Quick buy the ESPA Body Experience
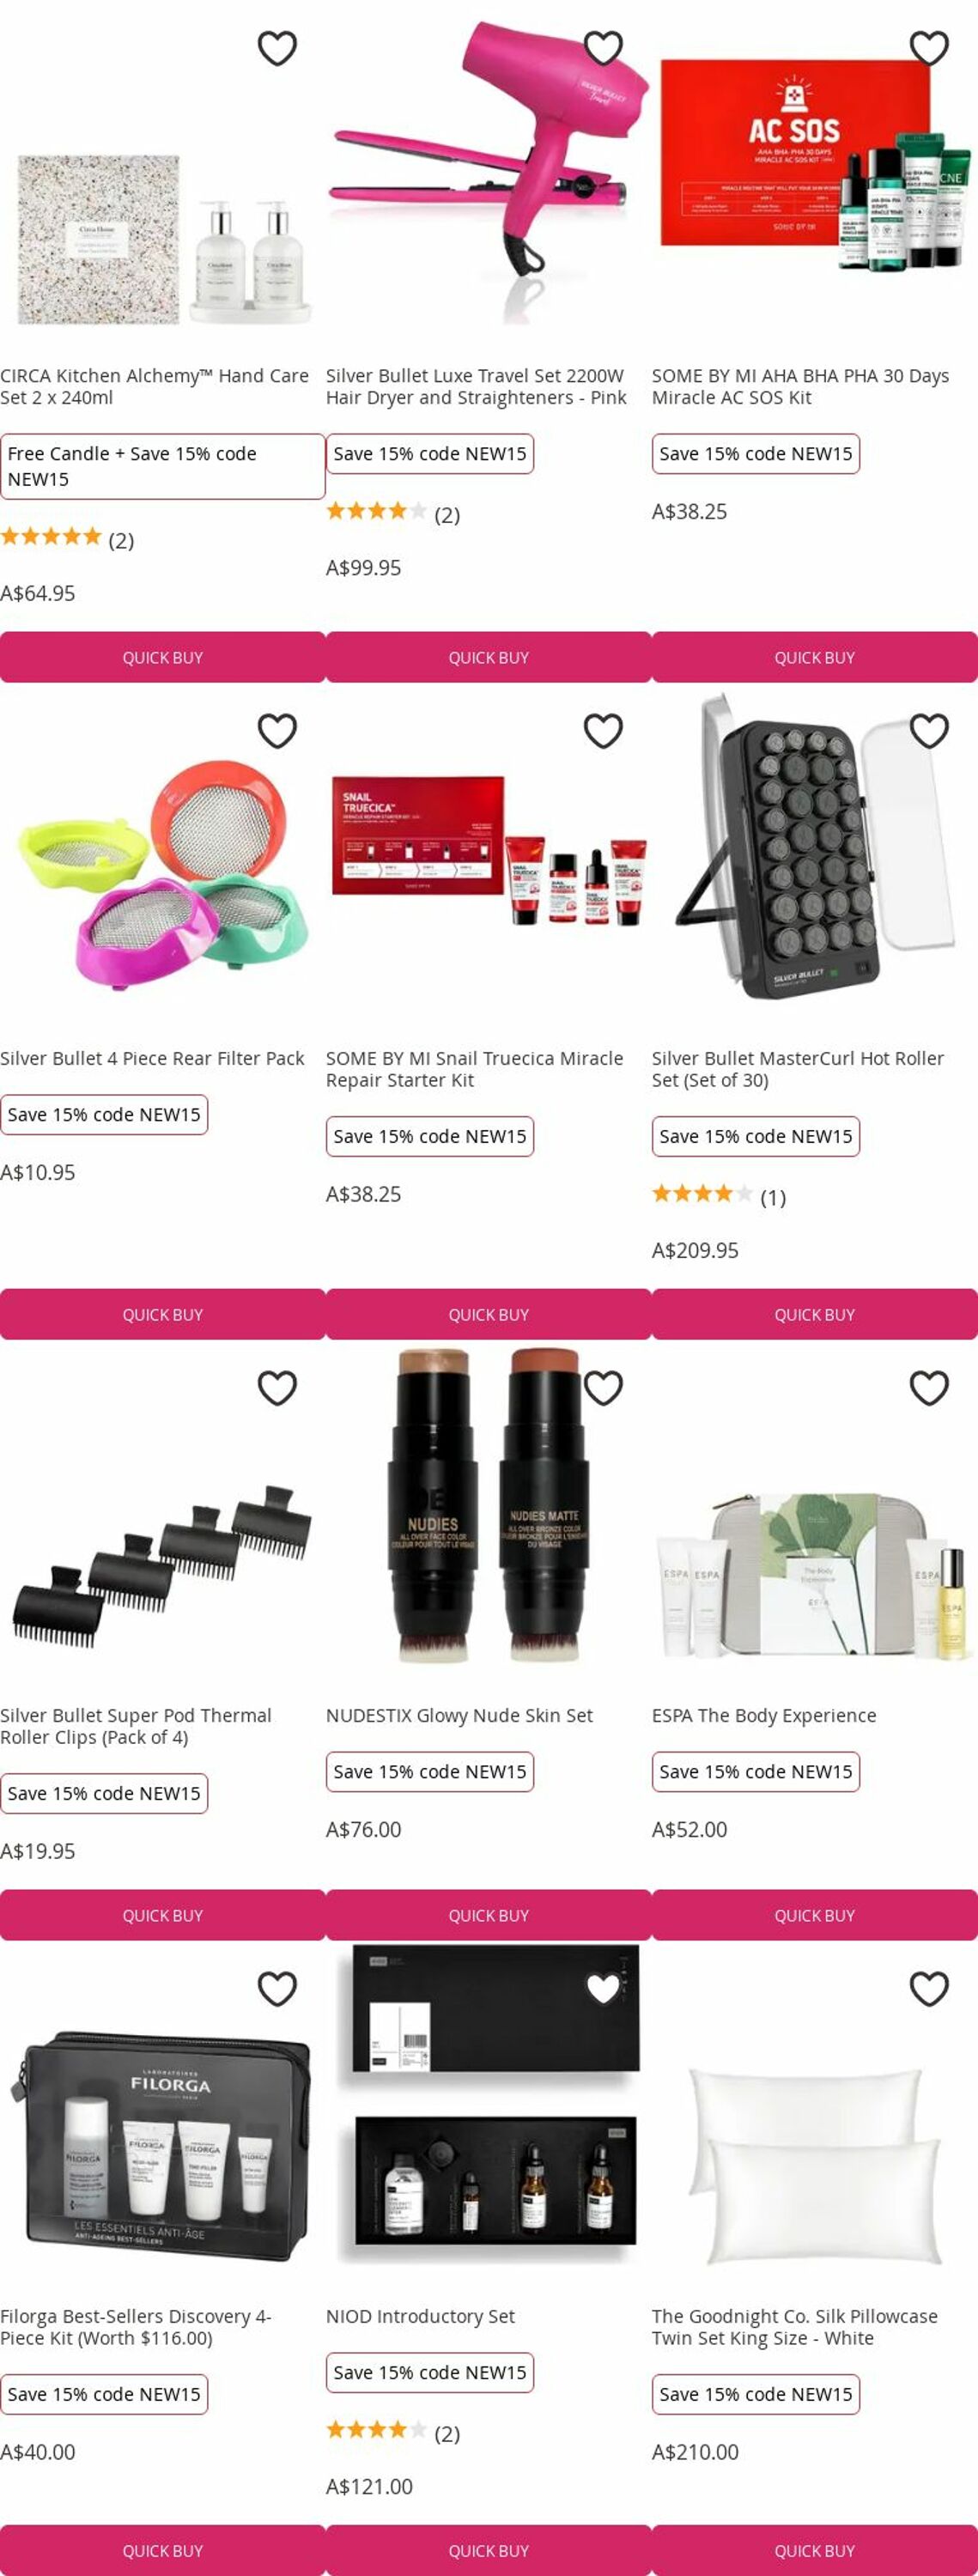 pos(815,1915)
